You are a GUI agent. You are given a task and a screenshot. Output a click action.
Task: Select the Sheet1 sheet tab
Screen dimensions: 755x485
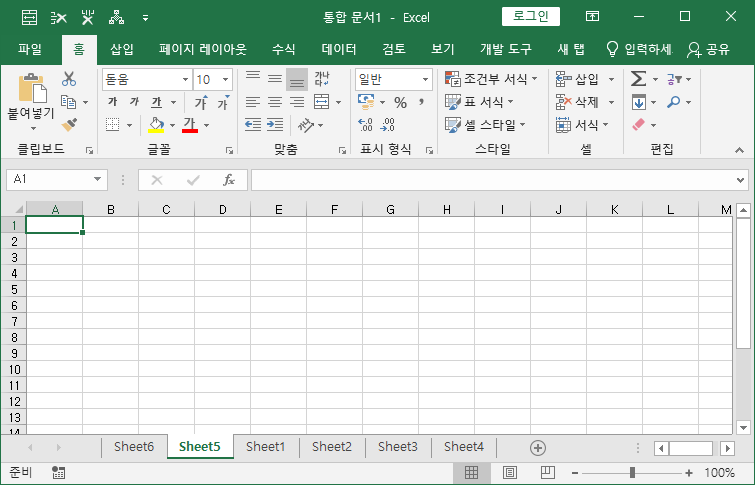[266, 447]
